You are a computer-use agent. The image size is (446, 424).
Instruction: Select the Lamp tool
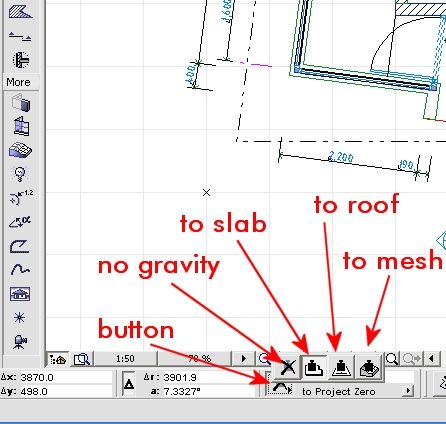(x=20, y=174)
